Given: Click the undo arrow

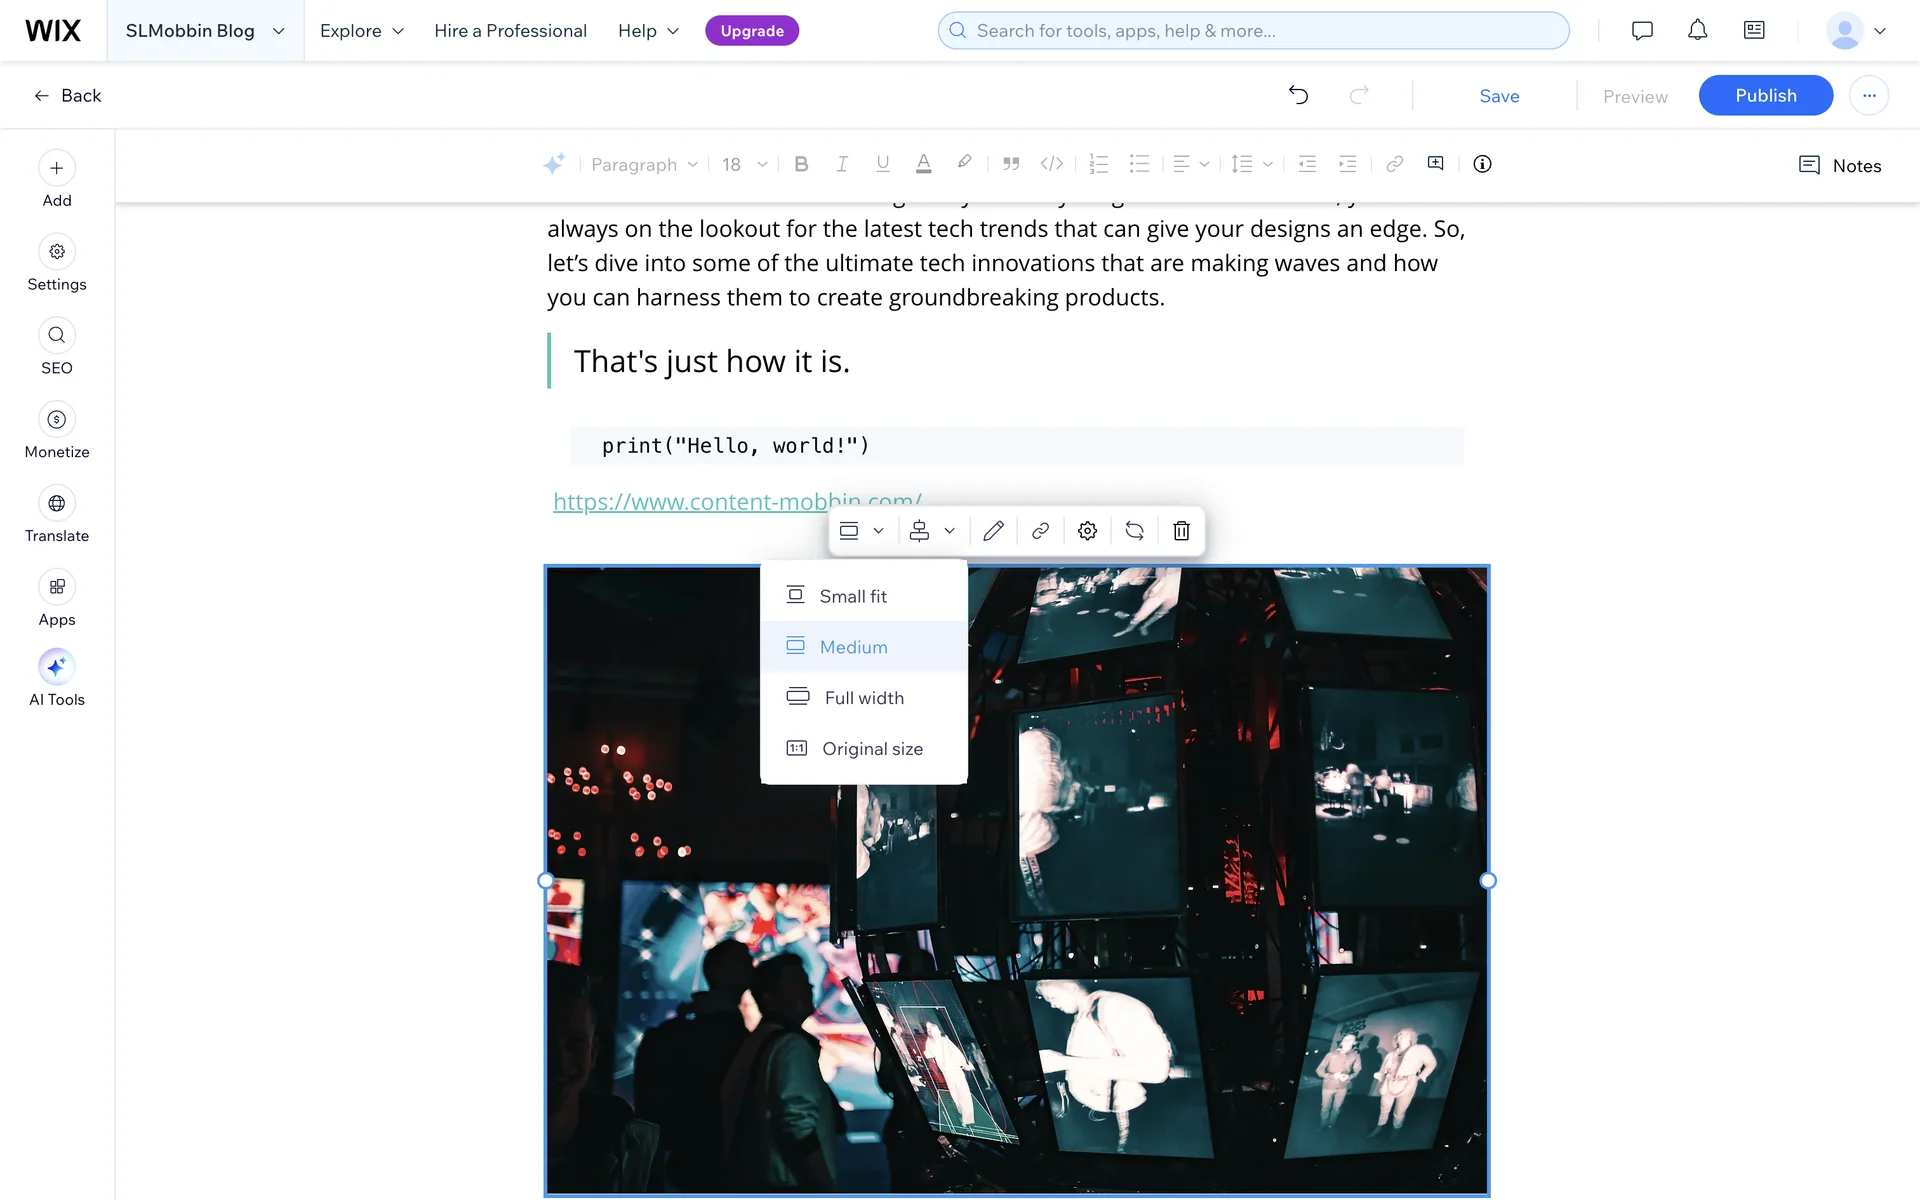Looking at the screenshot, I should 1298,95.
